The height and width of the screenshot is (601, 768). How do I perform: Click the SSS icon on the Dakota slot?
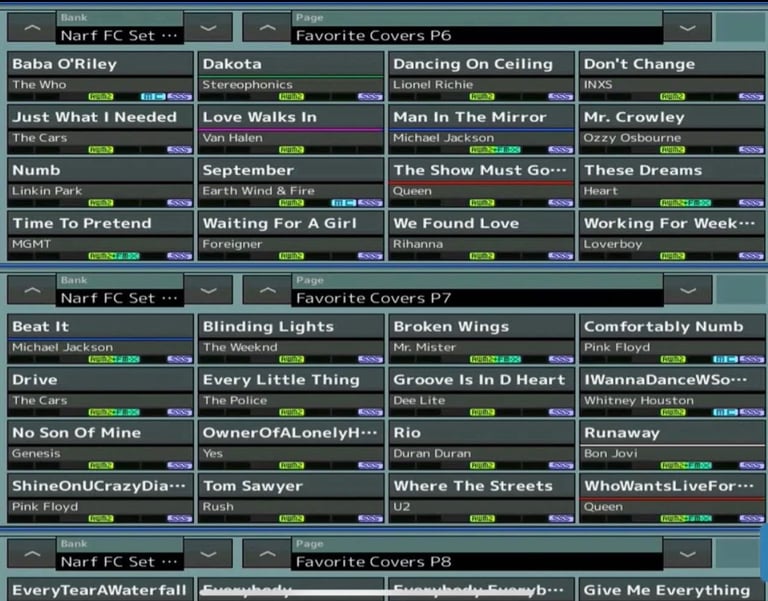click(x=370, y=96)
